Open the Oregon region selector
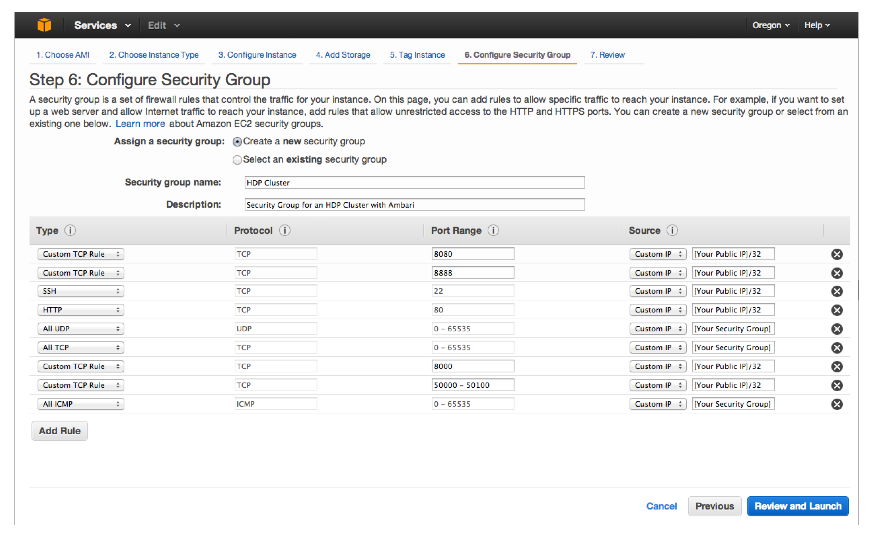This screenshot has width=878, height=549. (770, 25)
